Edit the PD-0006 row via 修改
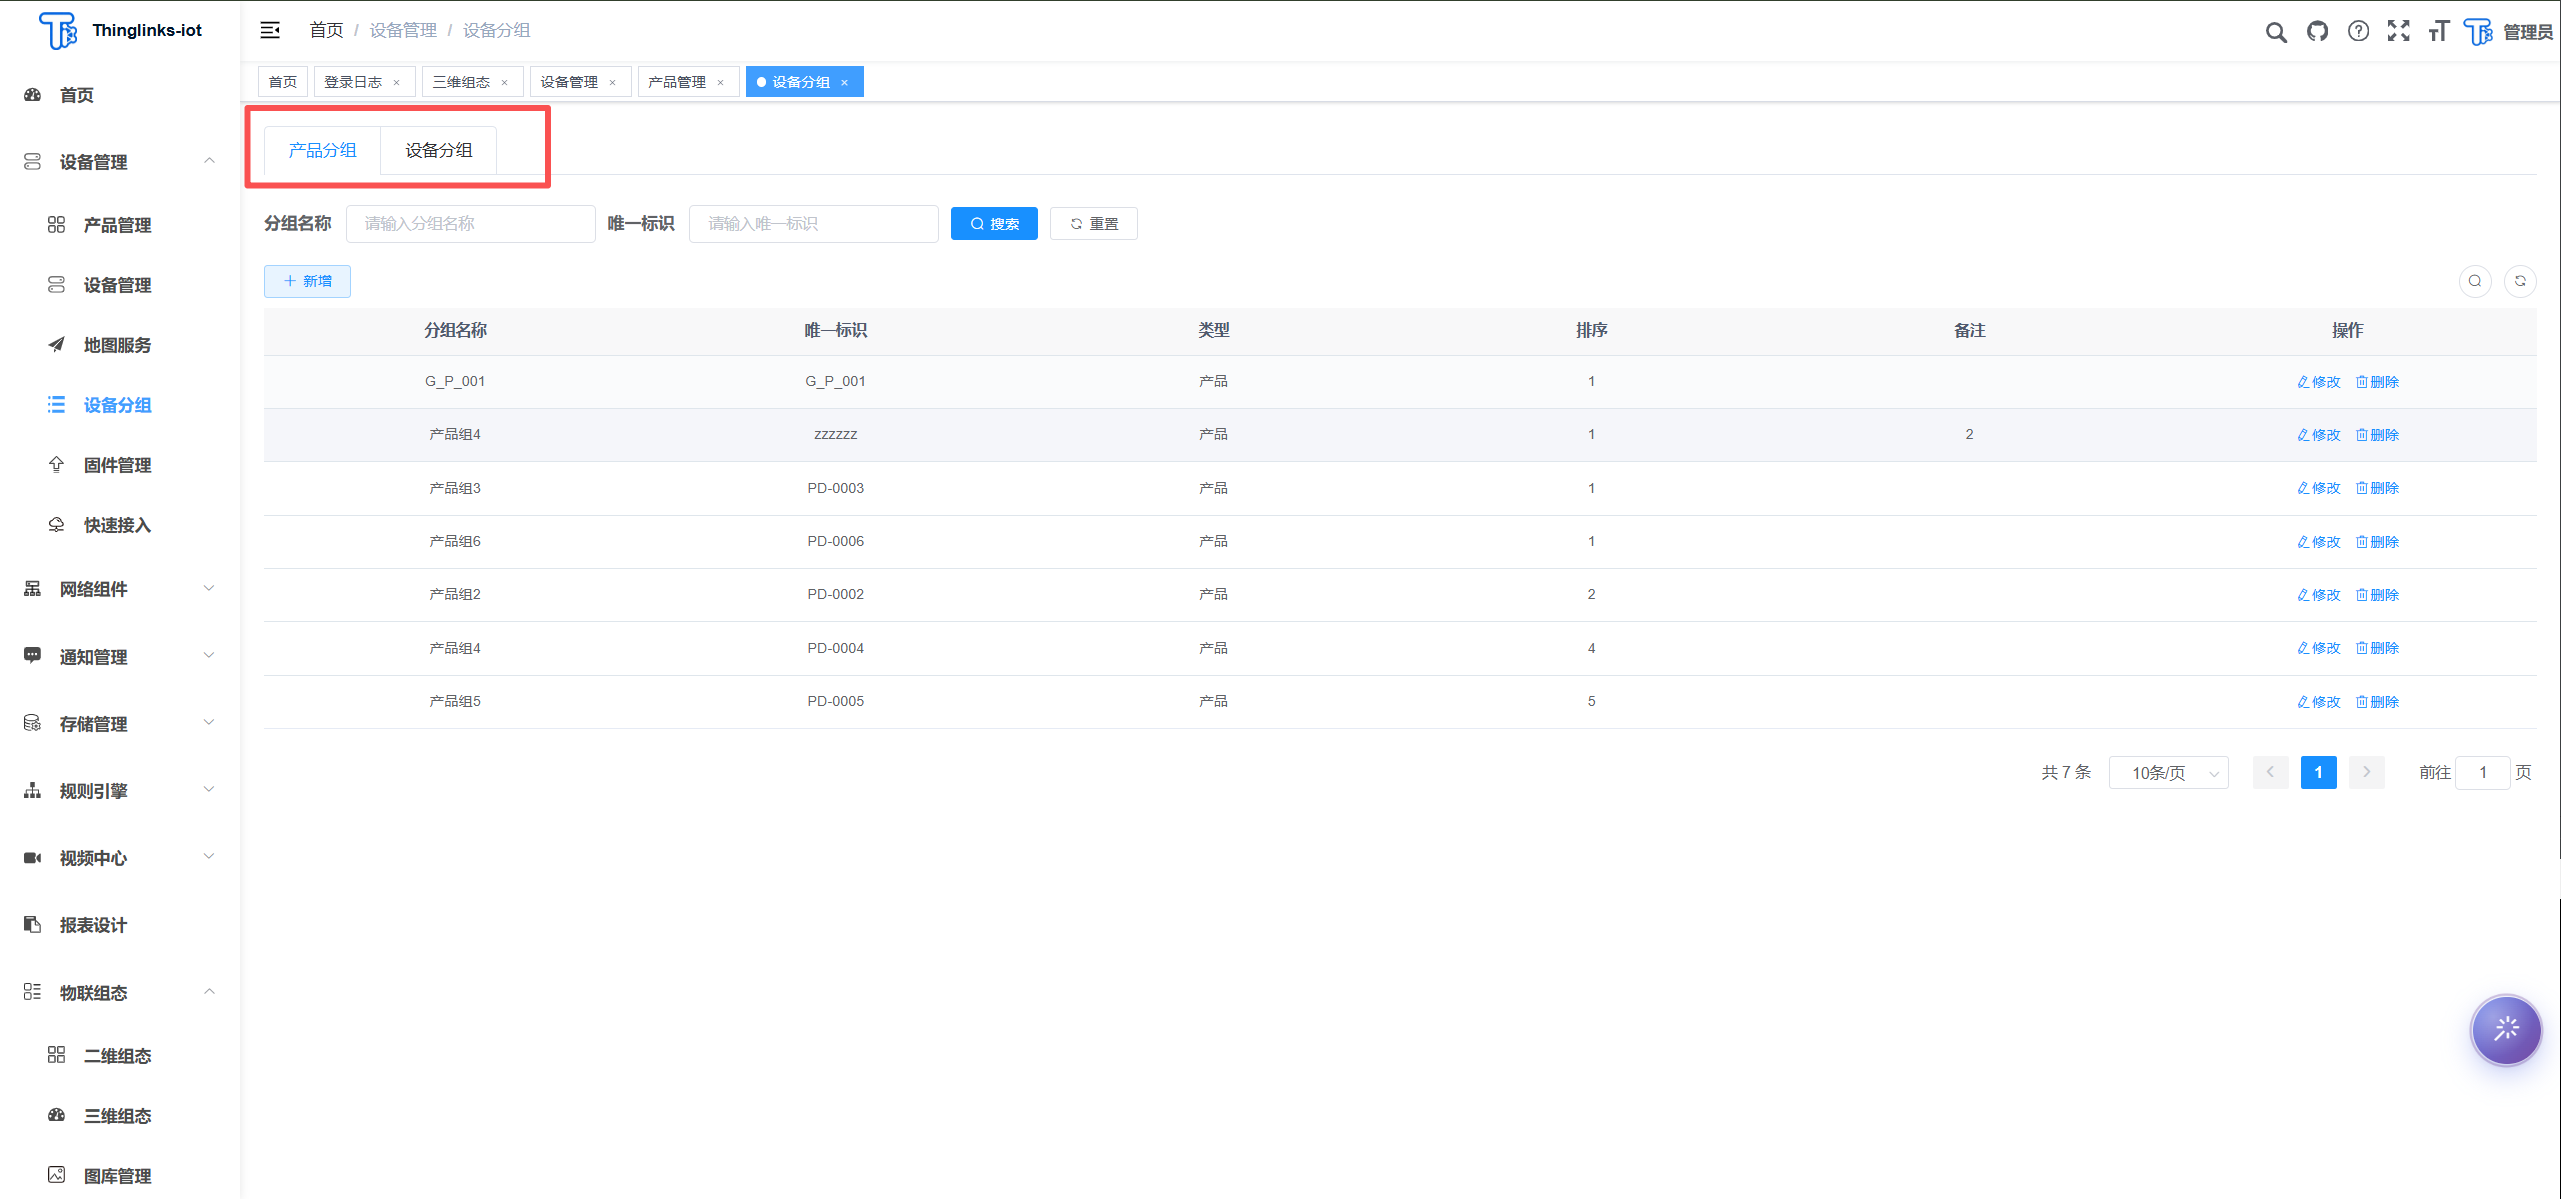This screenshot has height=1199, width=2561. coord(2319,542)
